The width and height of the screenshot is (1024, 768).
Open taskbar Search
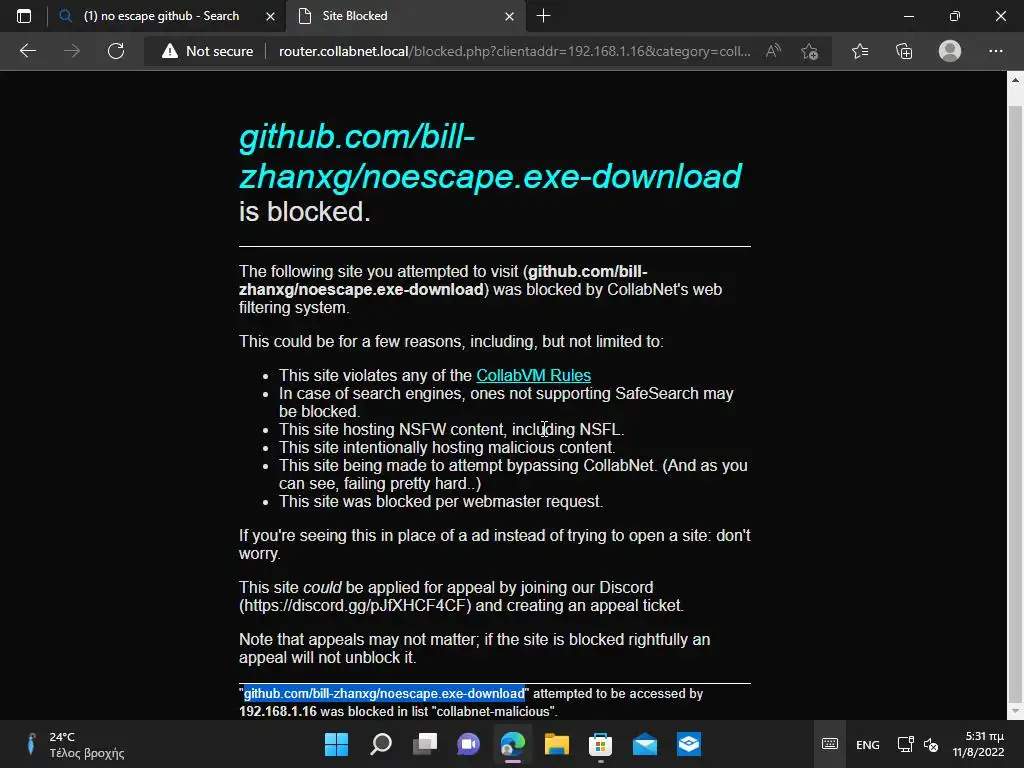click(381, 744)
